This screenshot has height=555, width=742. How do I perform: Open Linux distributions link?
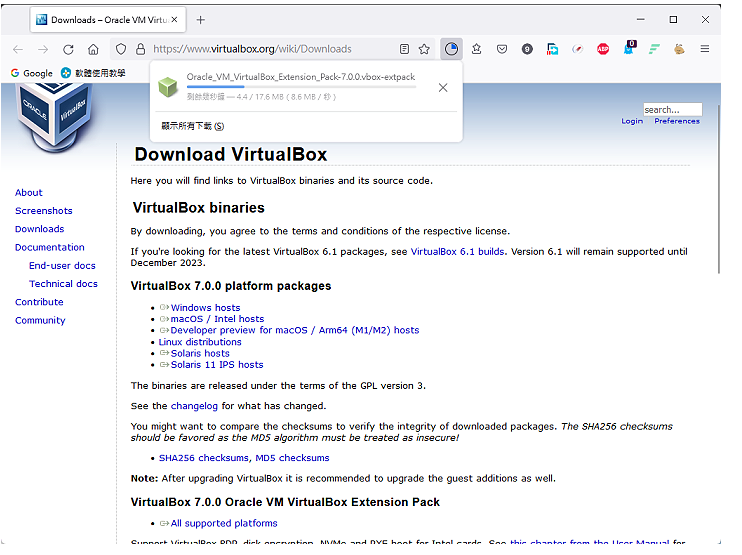(x=200, y=342)
